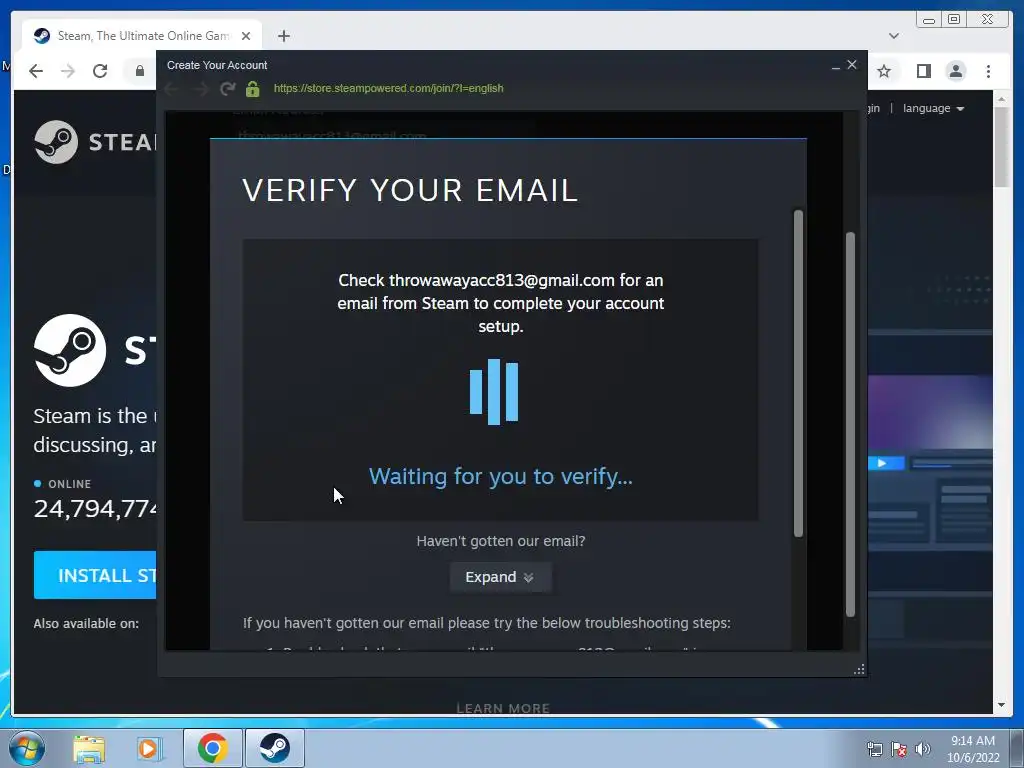Go forward in Steam window navigation
1024x768 pixels.
click(200, 88)
